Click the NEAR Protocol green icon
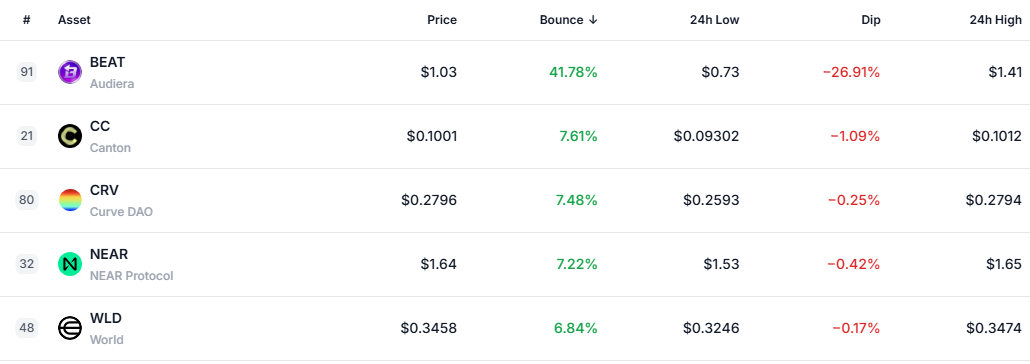The width and height of the screenshot is (1030, 364). pos(70,264)
